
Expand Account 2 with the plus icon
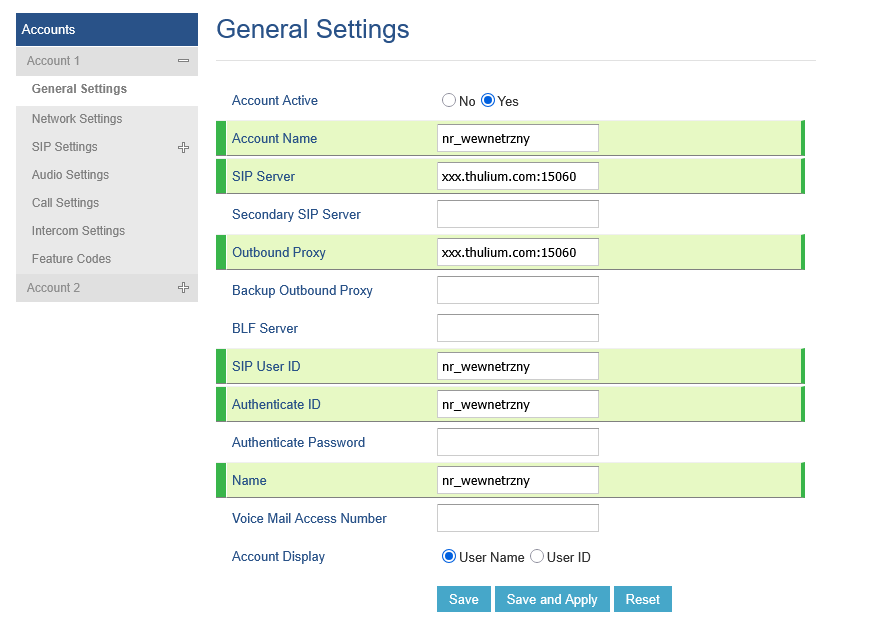183,288
